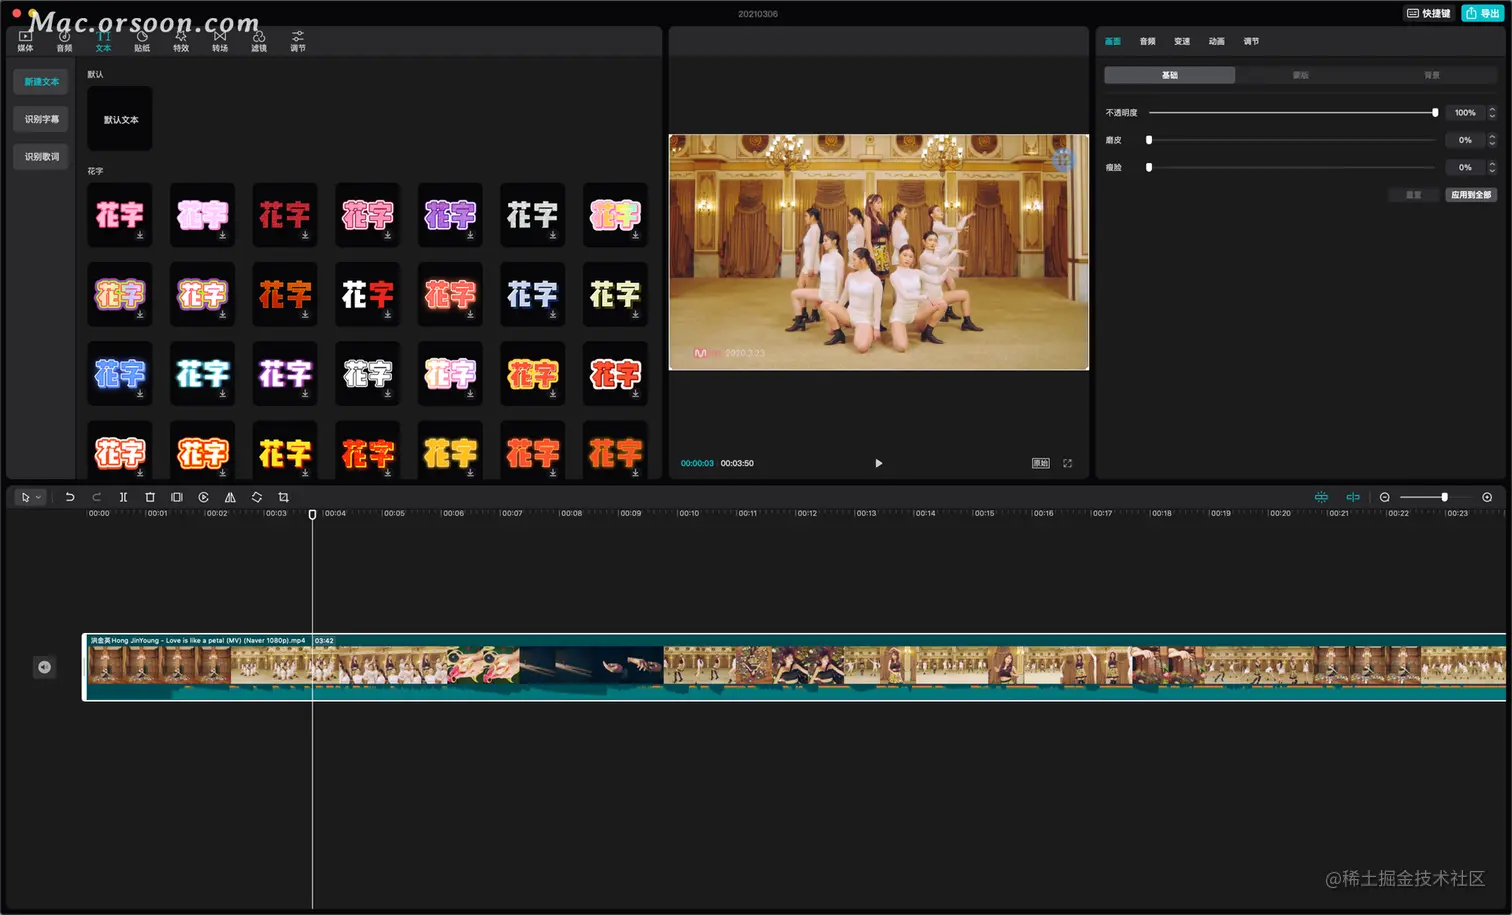Click the 新建文本 button
Viewport: 1512px width, 915px height.
41,82
